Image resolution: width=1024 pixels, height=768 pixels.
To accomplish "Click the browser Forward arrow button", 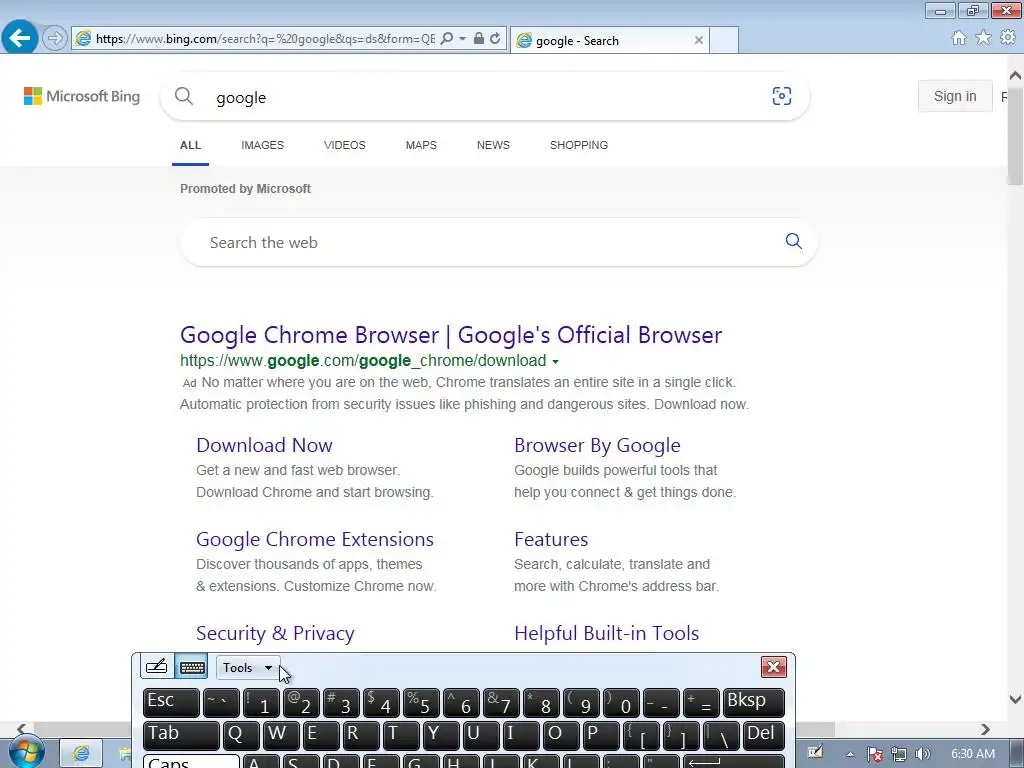I will click(54, 39).
